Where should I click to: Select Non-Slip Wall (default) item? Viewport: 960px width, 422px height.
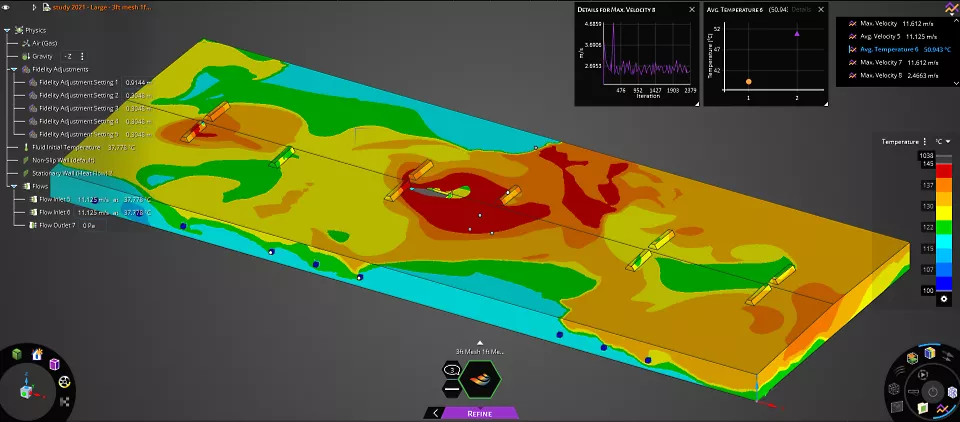(63, 160)
